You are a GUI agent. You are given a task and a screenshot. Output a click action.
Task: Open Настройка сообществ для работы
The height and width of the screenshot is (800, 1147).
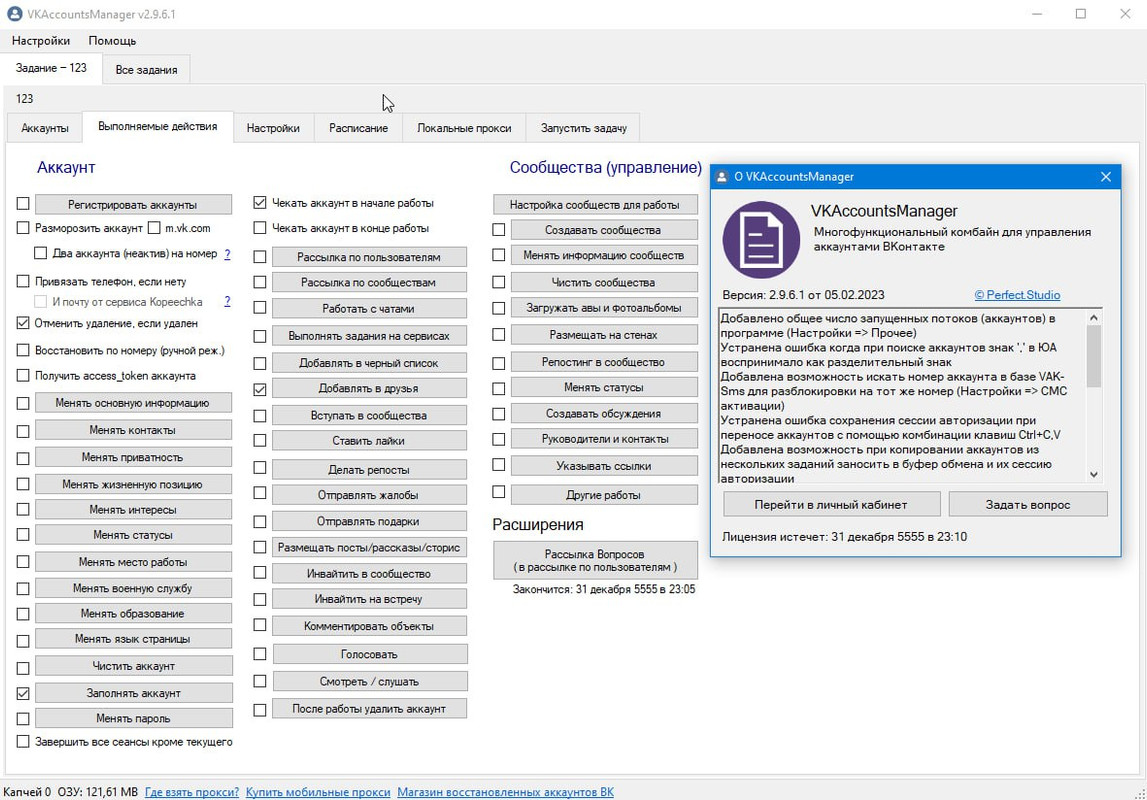click(595, 205)
